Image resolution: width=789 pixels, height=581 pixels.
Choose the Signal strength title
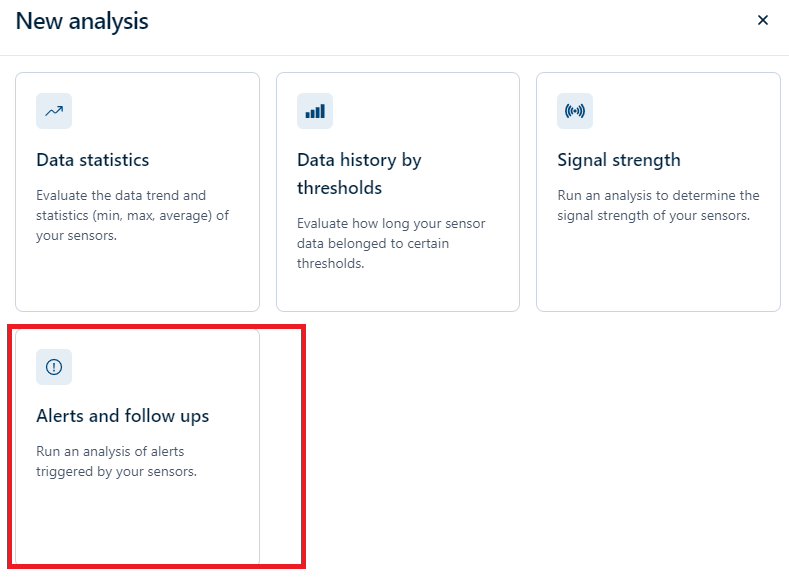coord(619,160)
